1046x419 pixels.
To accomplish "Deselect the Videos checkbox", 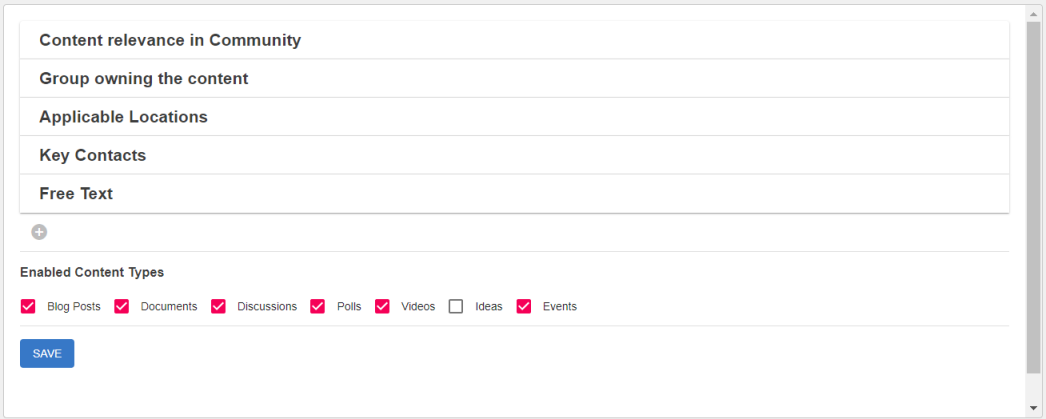I will pos(382,306).
